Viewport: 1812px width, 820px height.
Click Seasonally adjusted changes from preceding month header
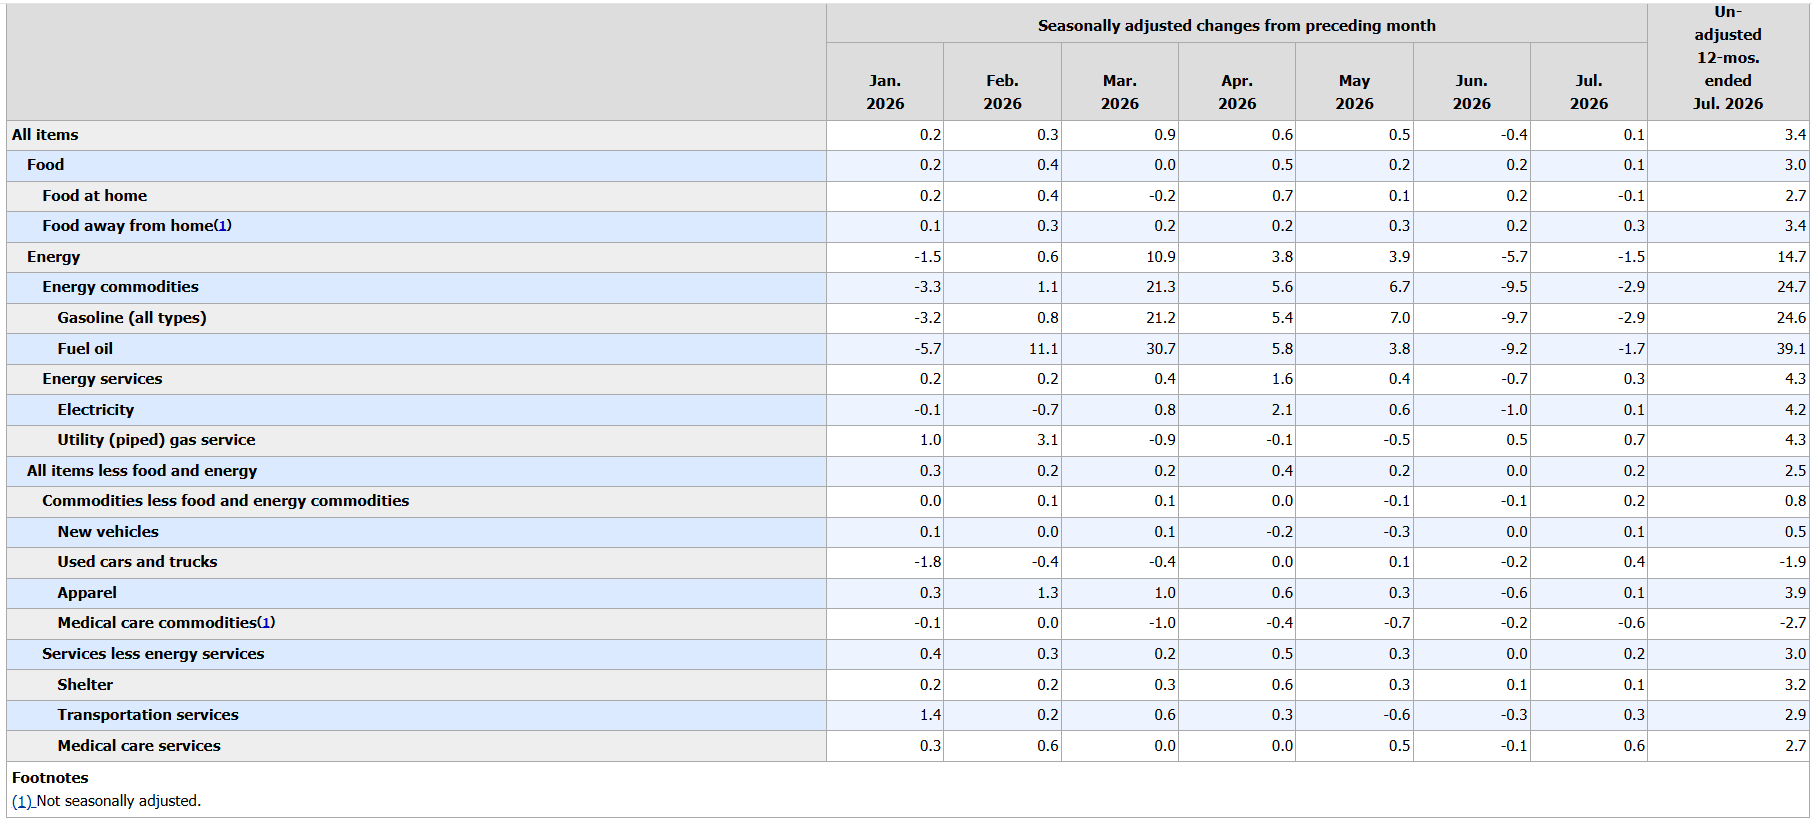tap(1237, 25)
